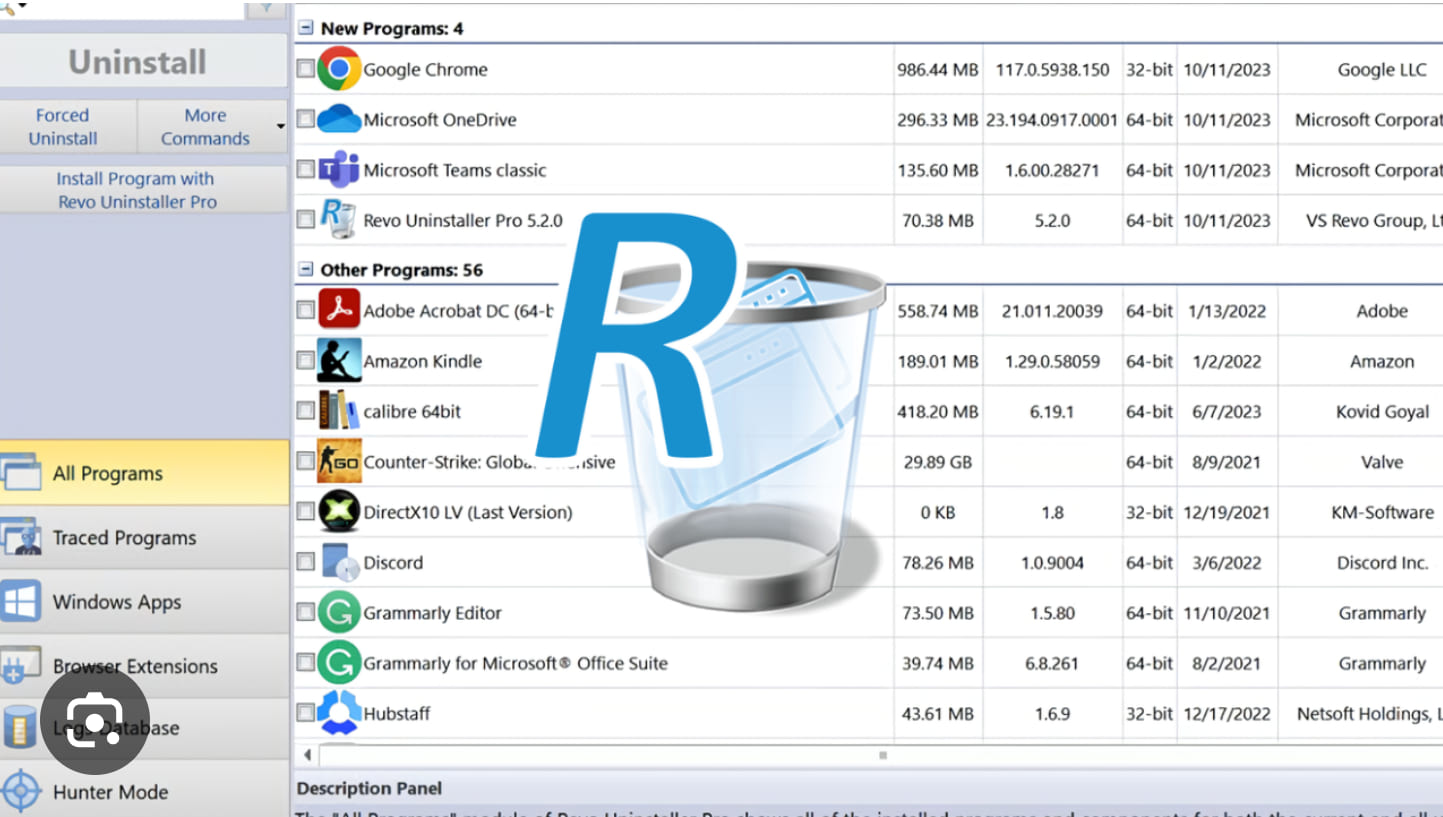
Task: Switch to Windows Apps module
Action: coord(144,601)
